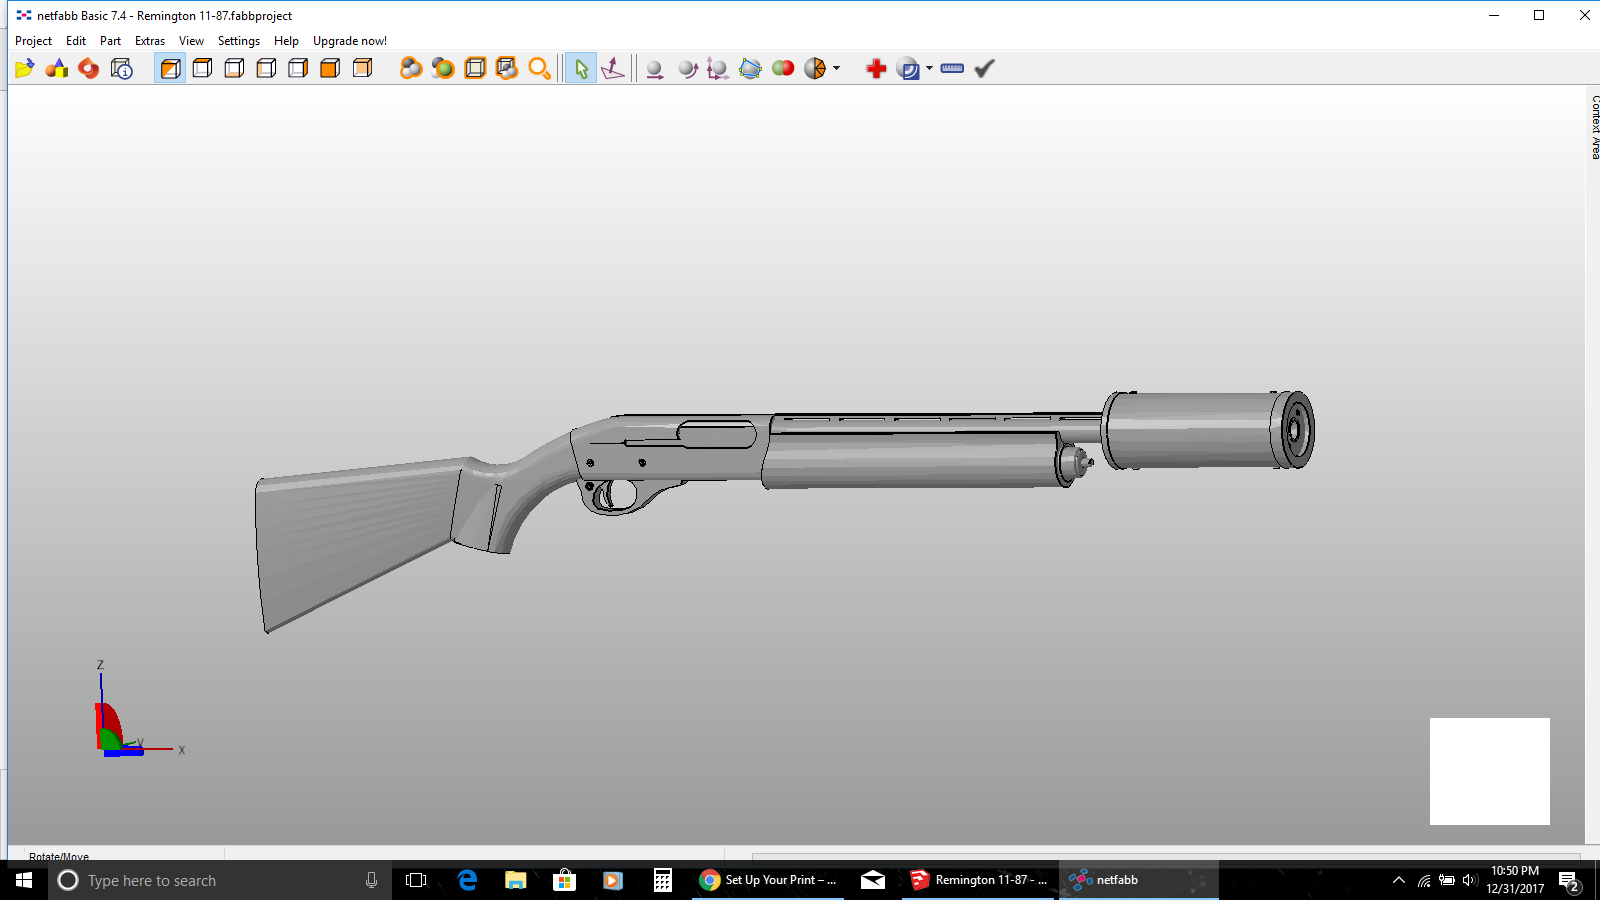This screenshot has width=1600, height=900.
Task: Click the white square in viewport corner
Action: (1490, 771)
